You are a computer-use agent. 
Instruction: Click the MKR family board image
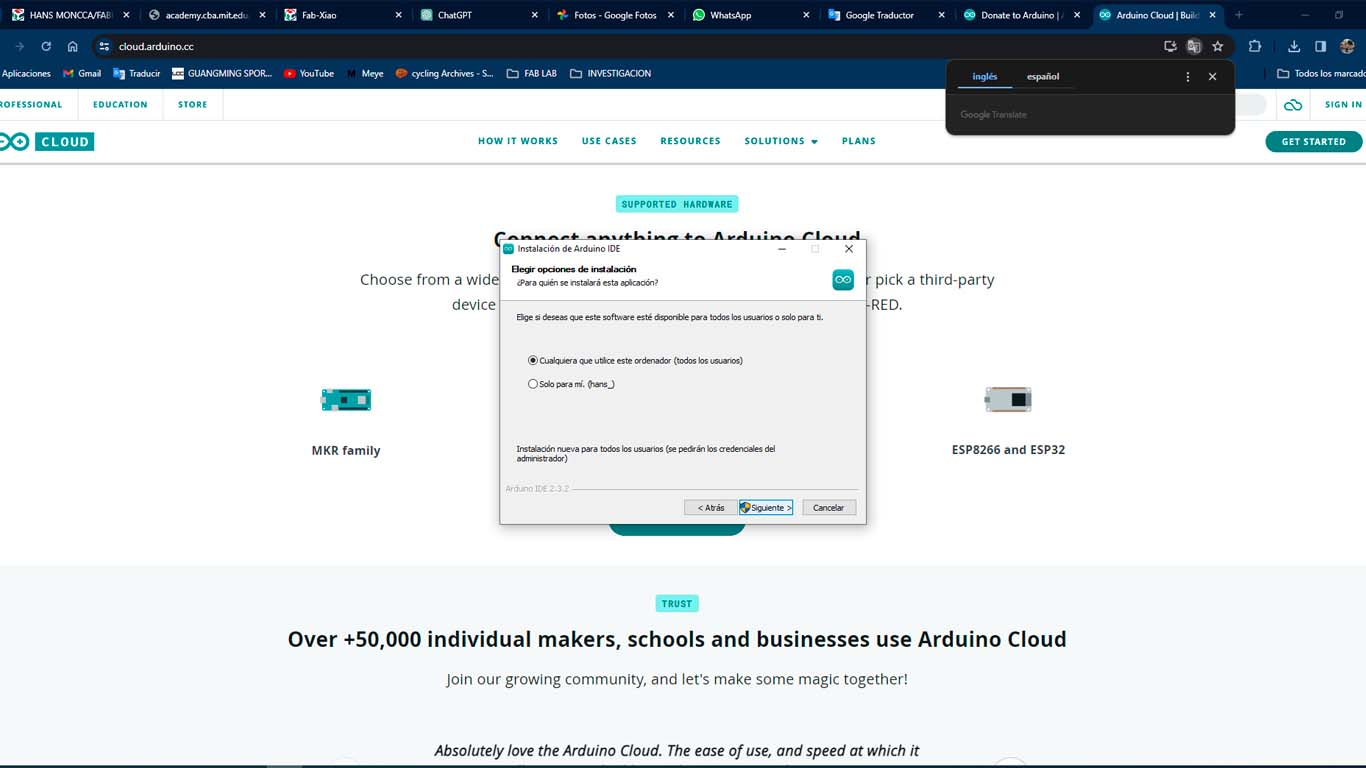(346, 400)
